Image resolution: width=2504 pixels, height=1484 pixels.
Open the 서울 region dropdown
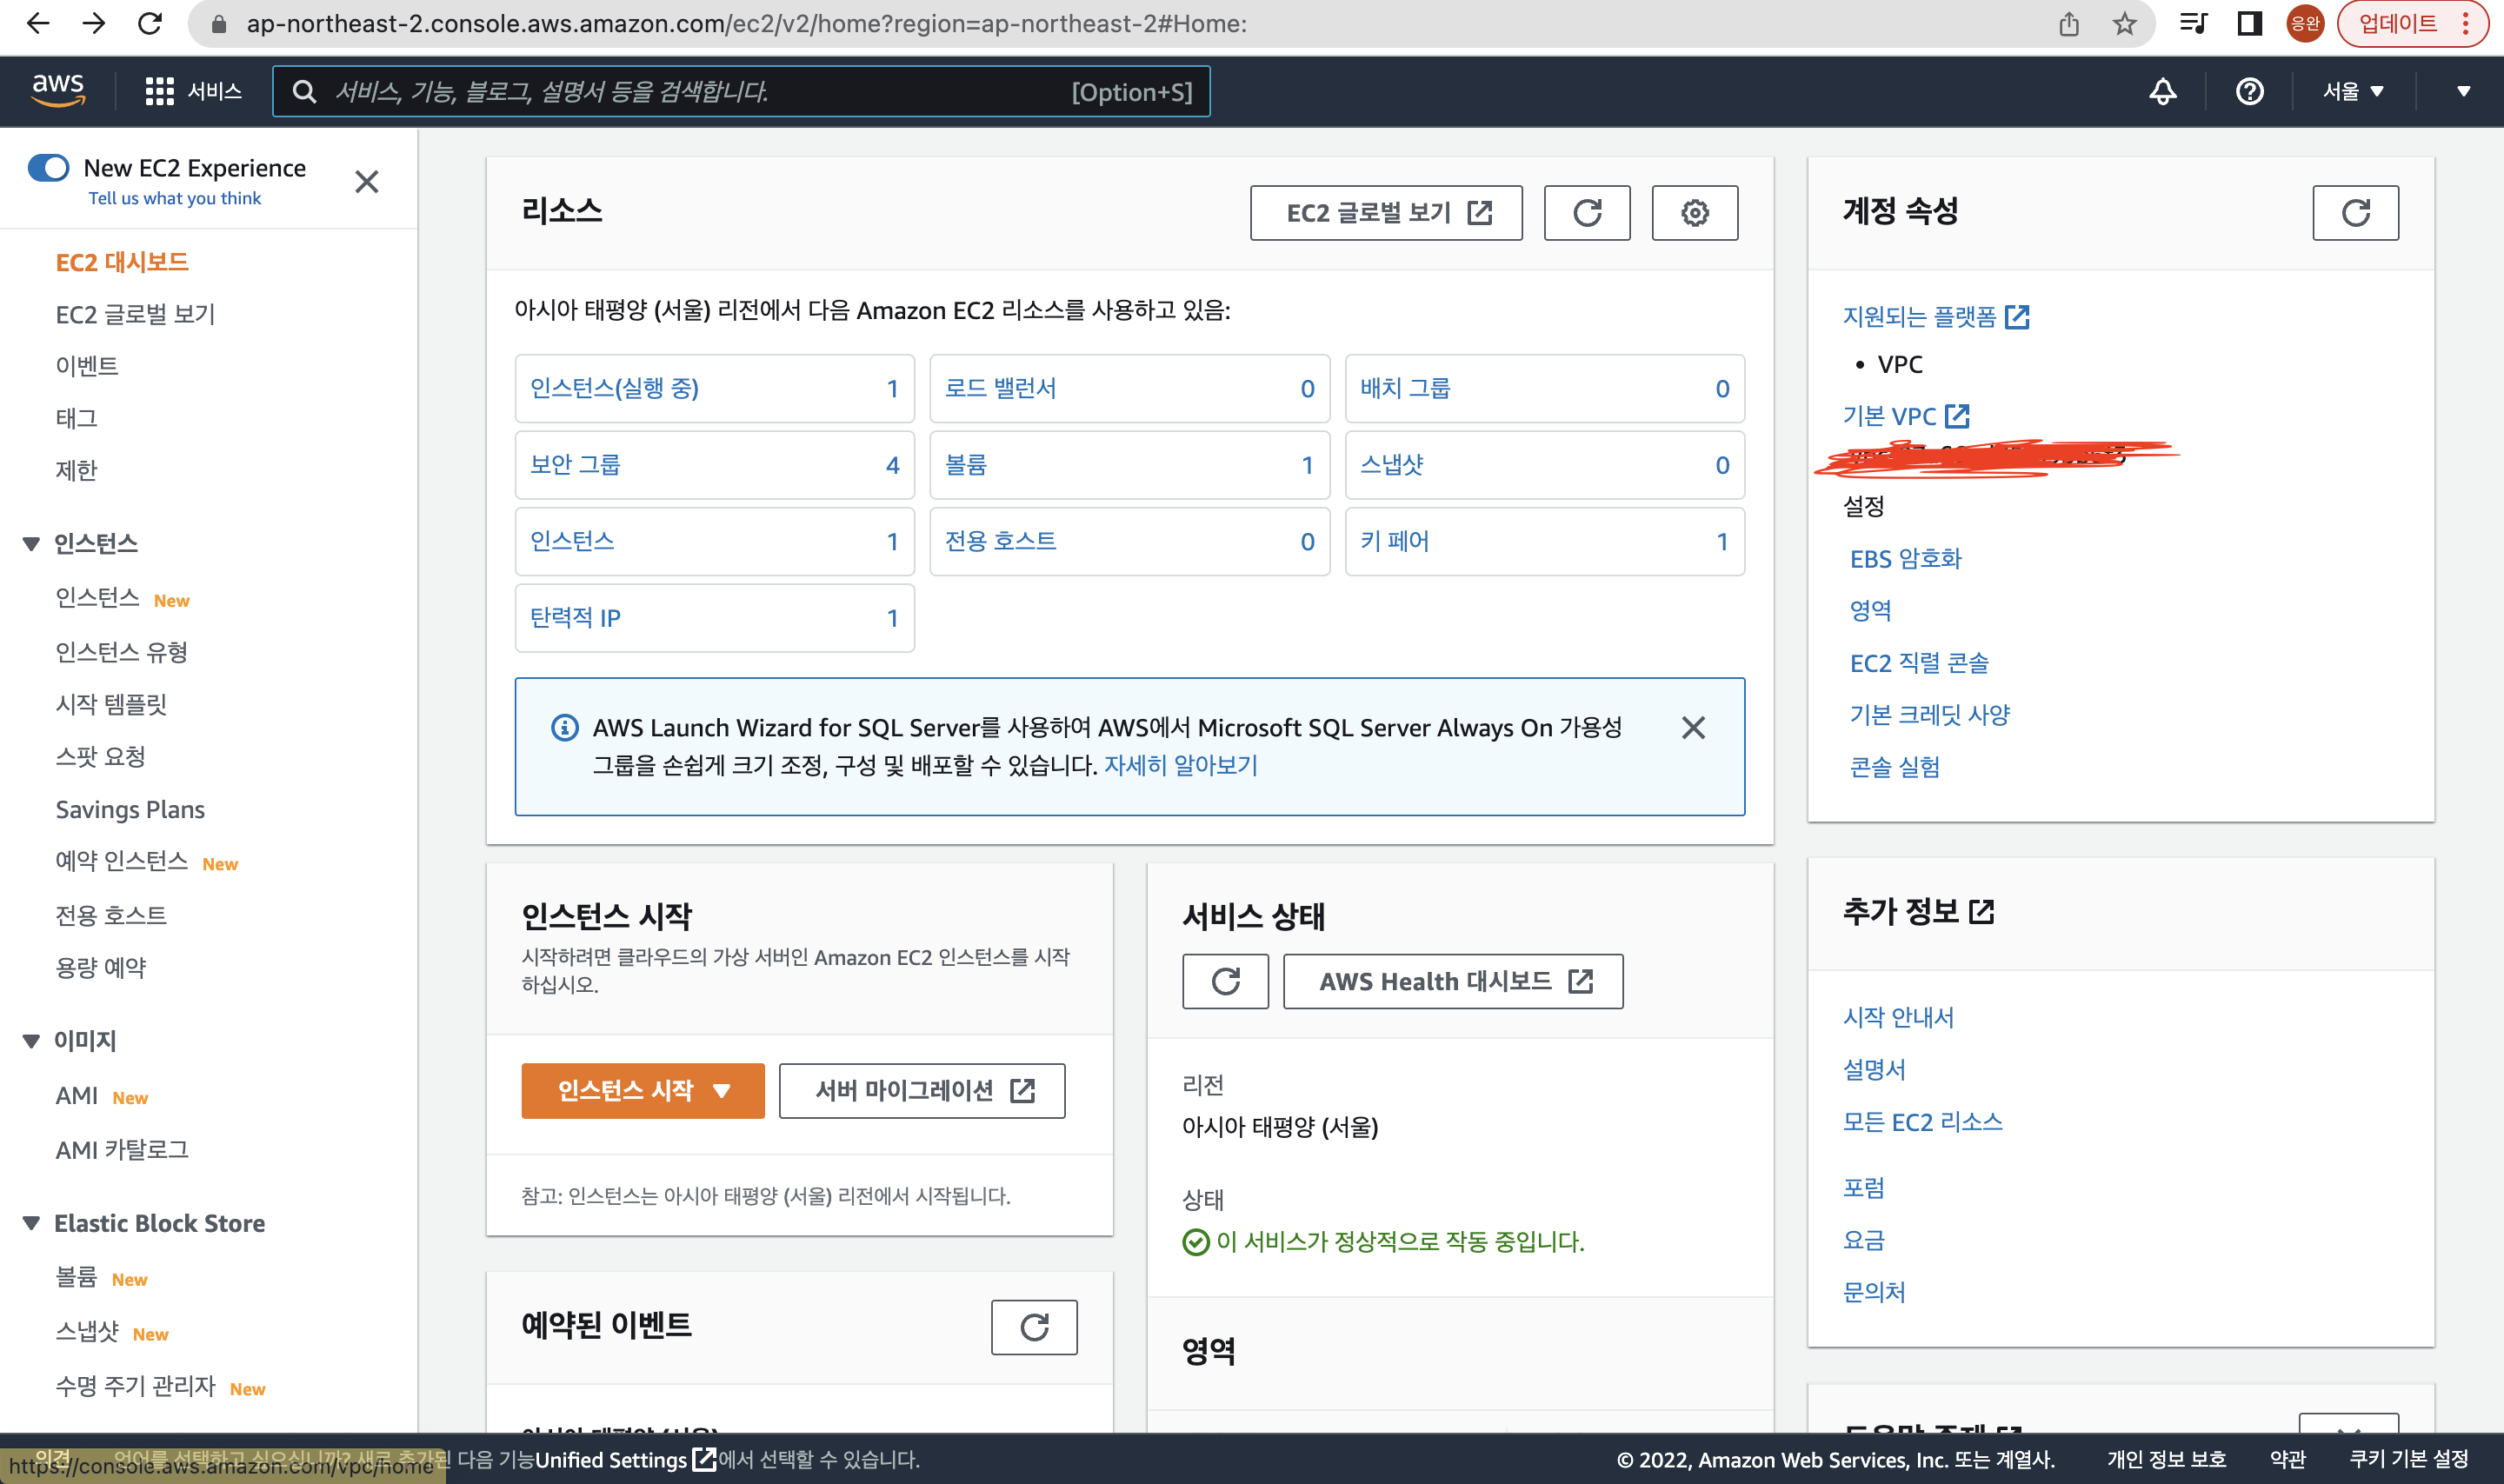coord(2352,92)
